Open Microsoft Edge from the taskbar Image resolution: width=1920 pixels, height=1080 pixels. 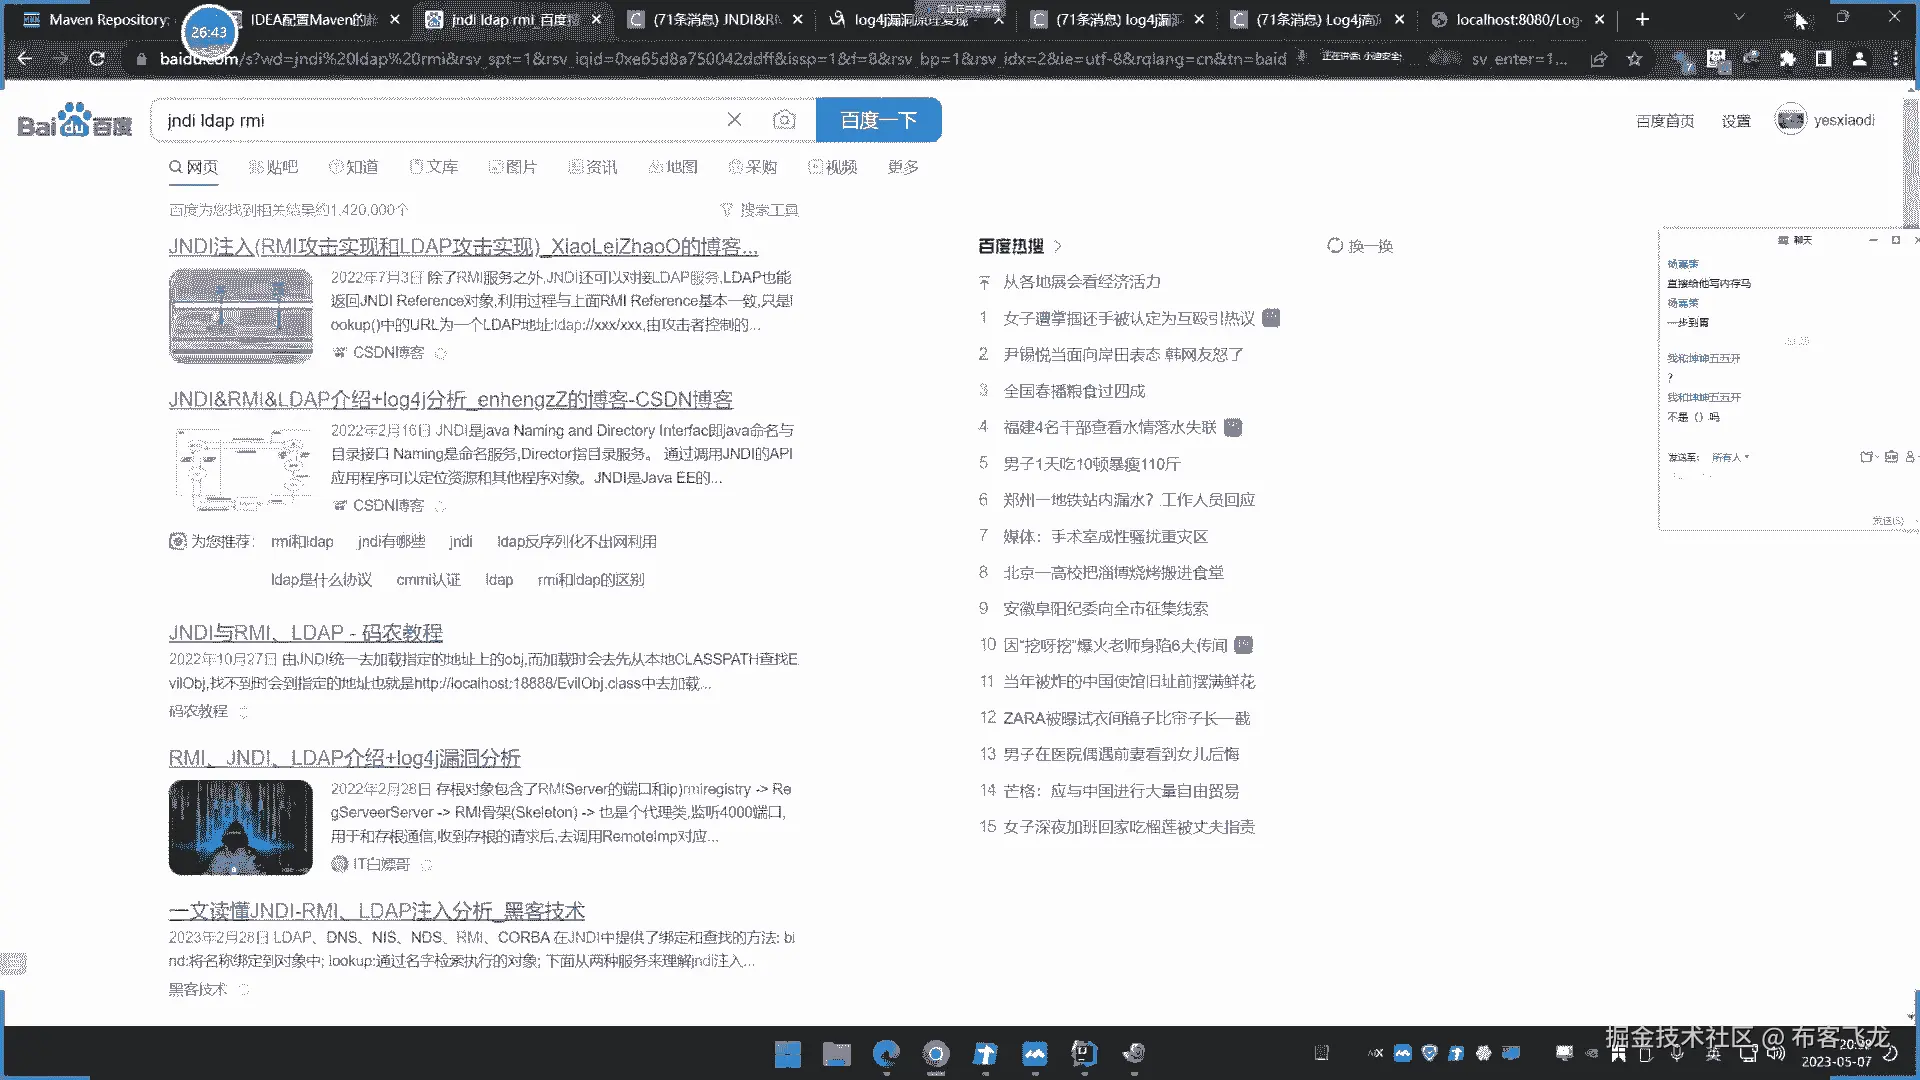click(886, 1053)
